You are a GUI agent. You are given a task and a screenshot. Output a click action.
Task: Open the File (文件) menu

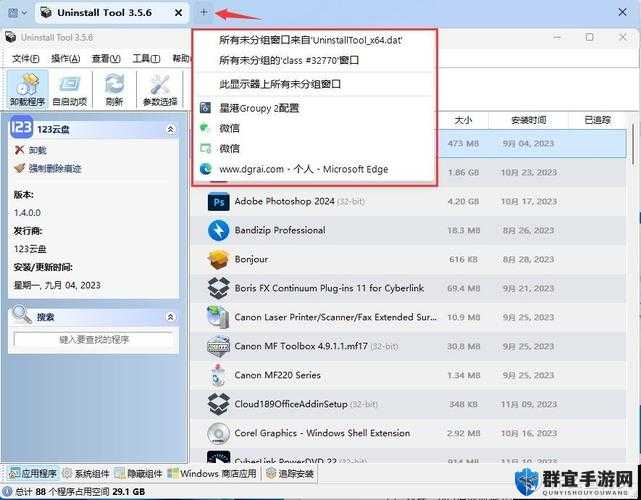26,59
